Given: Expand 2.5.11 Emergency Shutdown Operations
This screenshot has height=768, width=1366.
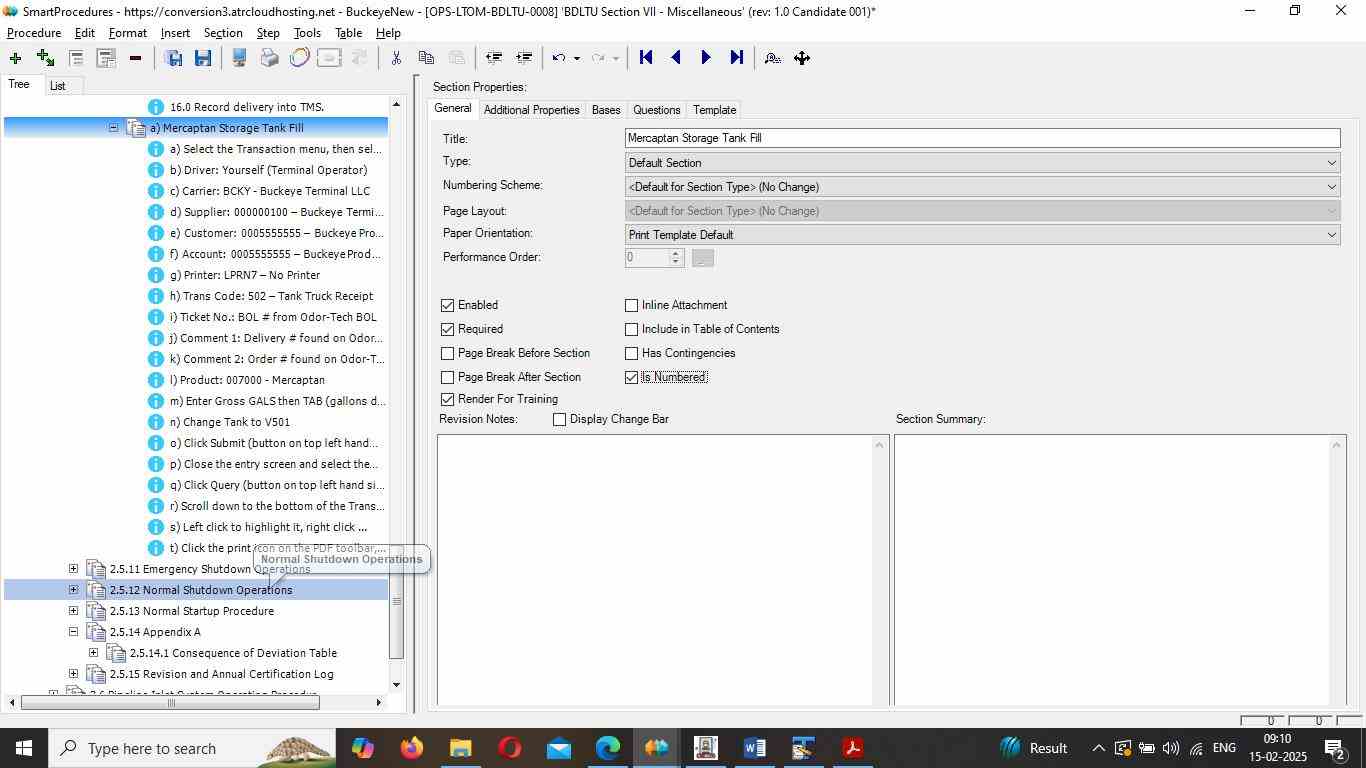Looking at the screenshot, I should [73, 569].
